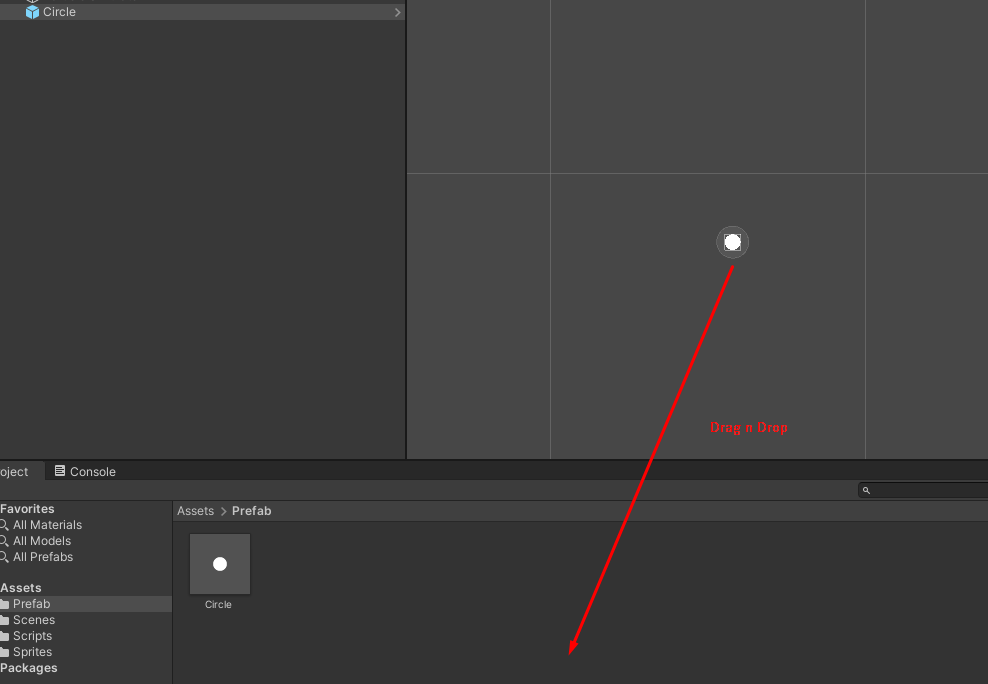Click the Sprites folder icon

[4, 652]
